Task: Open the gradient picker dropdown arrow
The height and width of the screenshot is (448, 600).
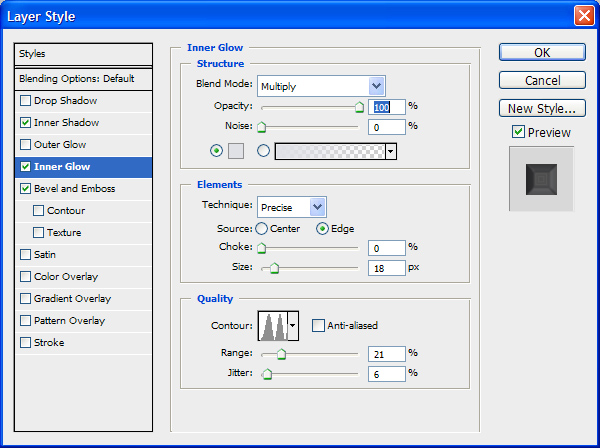Action: pos(391,151)
